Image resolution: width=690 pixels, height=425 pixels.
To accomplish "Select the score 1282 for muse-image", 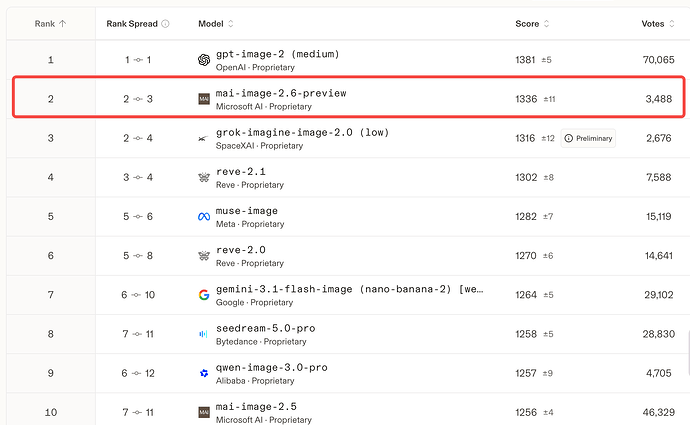I will [526, 216].
